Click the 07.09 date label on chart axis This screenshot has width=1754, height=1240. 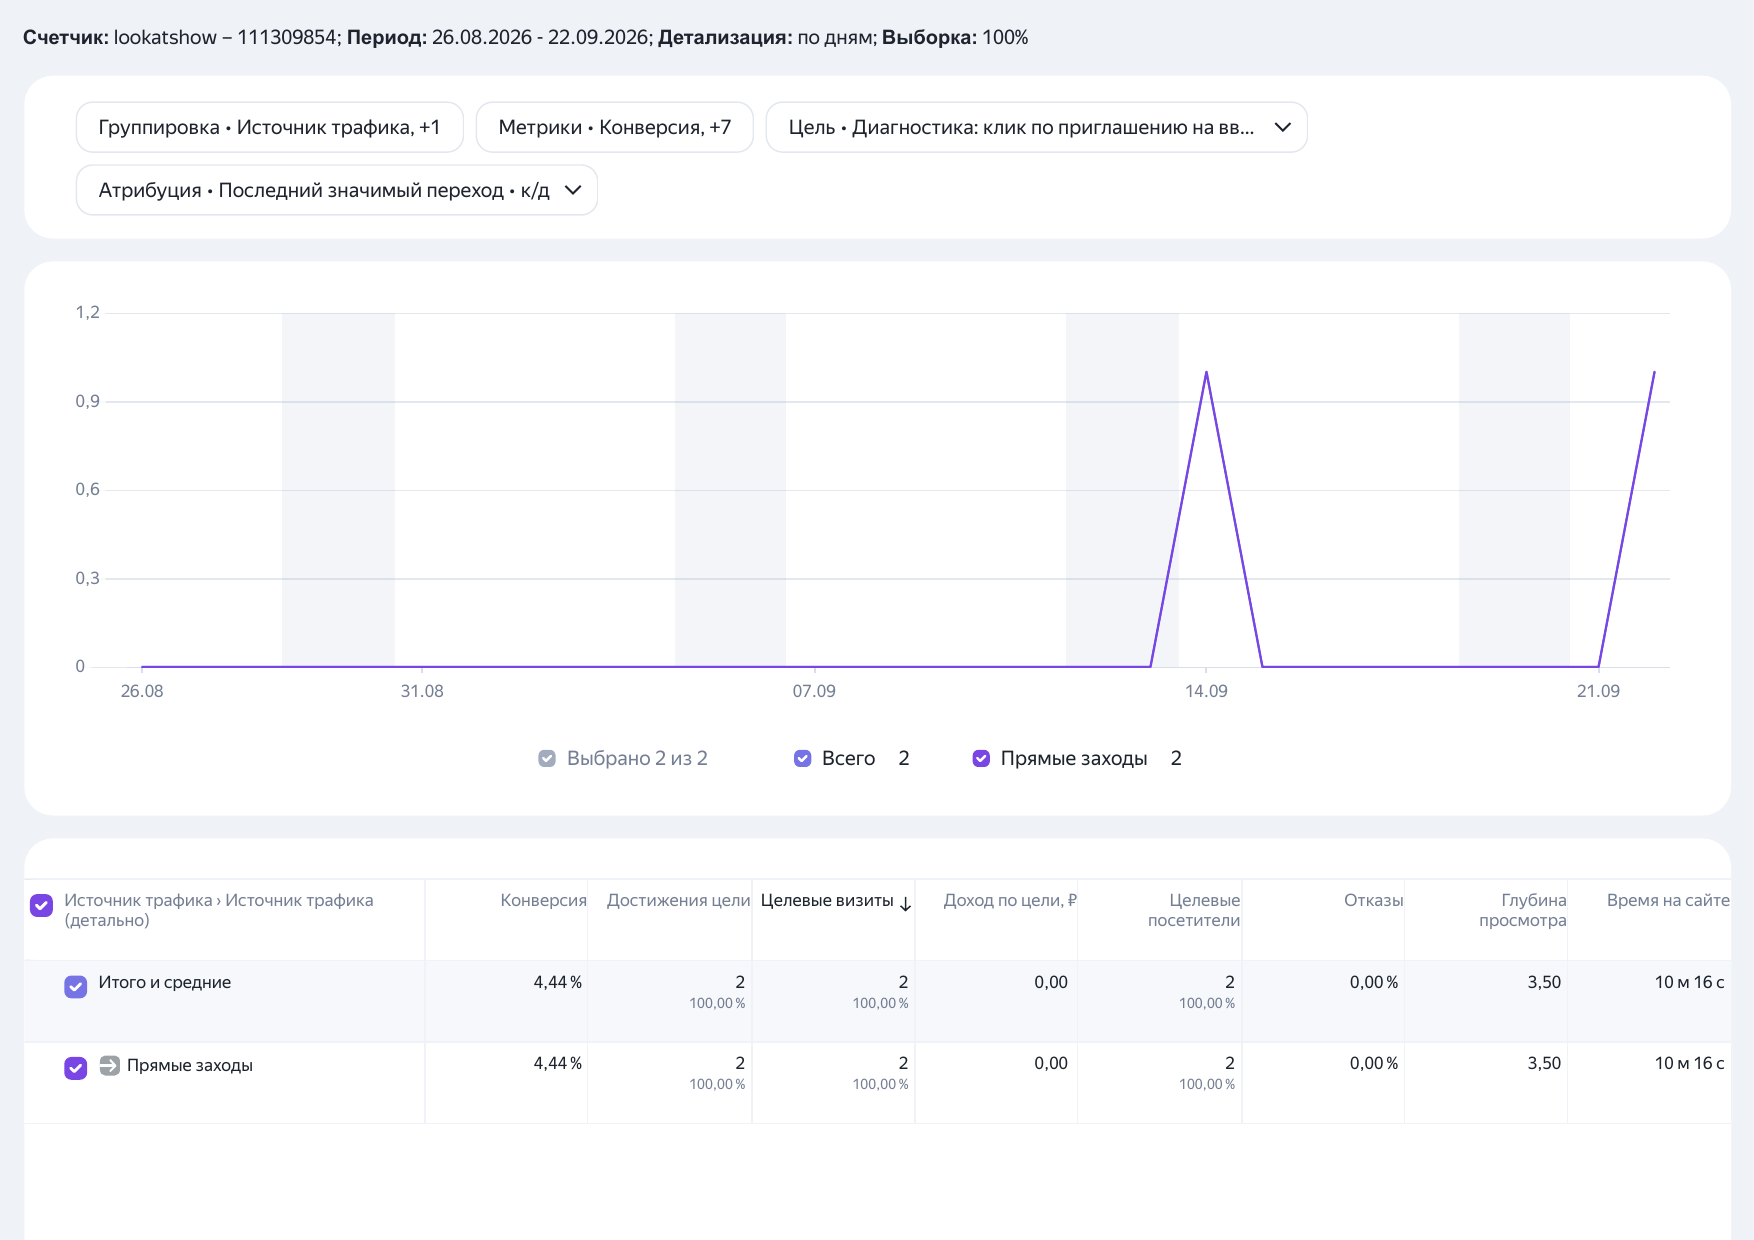pos(814,691)
